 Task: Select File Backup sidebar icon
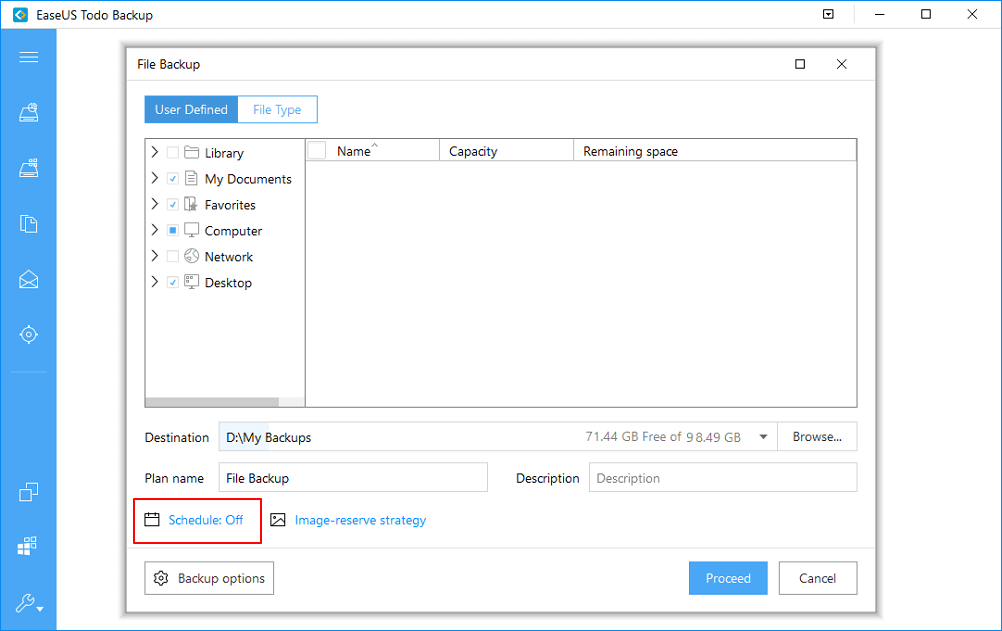click(x=29, y=224)
